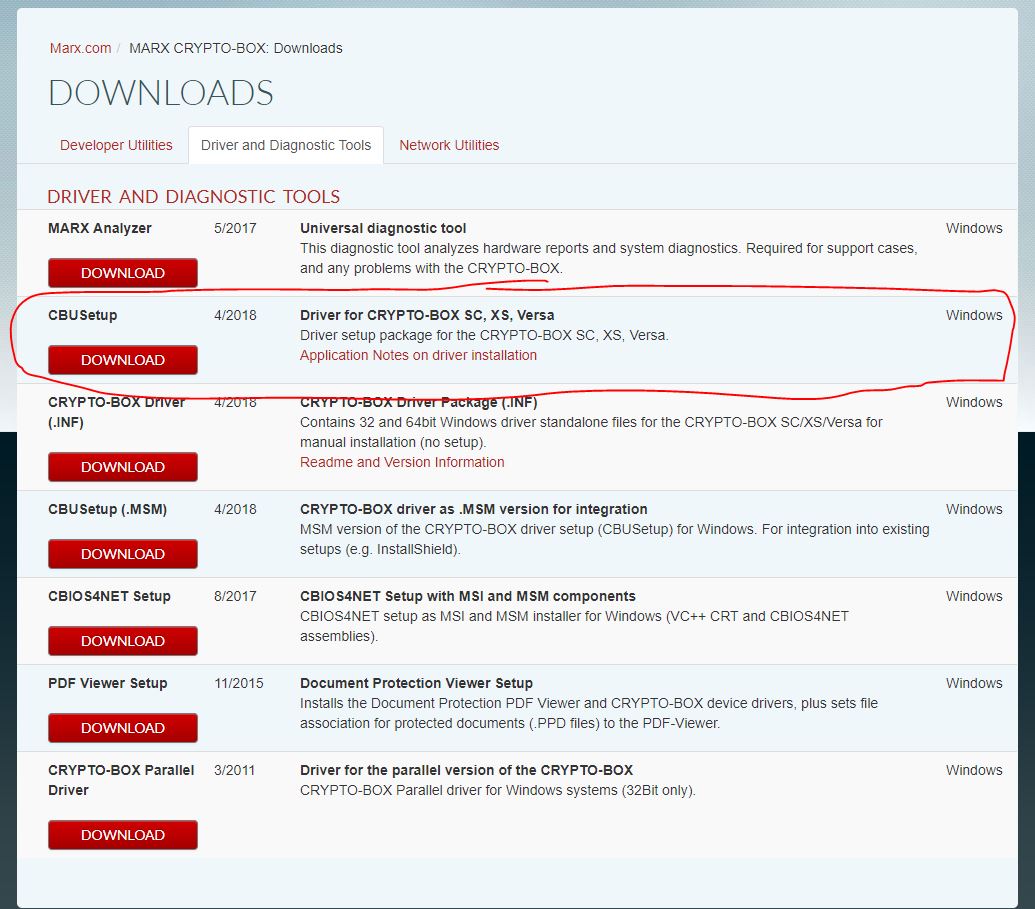The height and width of the screenshot is (909, 1035).
Task: Click the '5/2017' date for MARX Analyzer
Action: pyautogui.click(x=235, y=228)
